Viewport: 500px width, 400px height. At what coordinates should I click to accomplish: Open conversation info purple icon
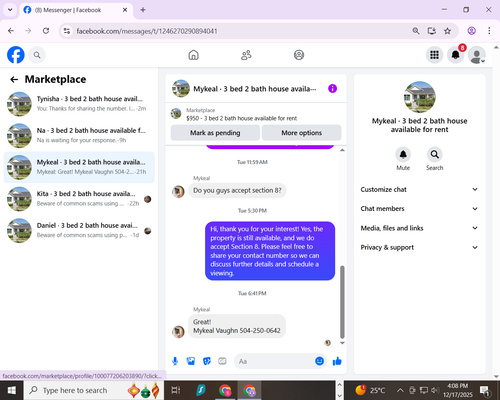point(332,89)
